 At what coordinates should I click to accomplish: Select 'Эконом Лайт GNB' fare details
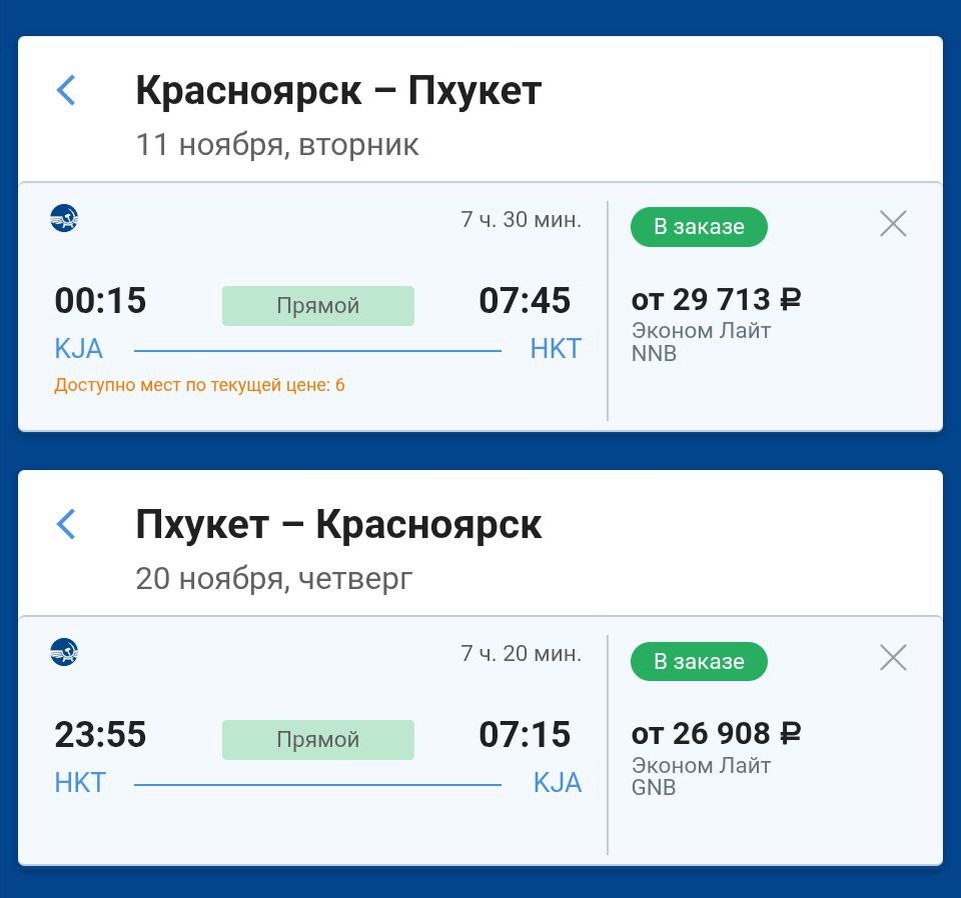point(701,776)
